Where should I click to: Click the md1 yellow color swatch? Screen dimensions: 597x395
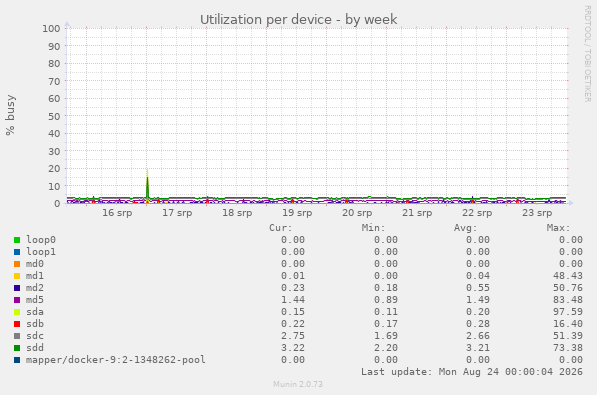(x=17, y=276)
